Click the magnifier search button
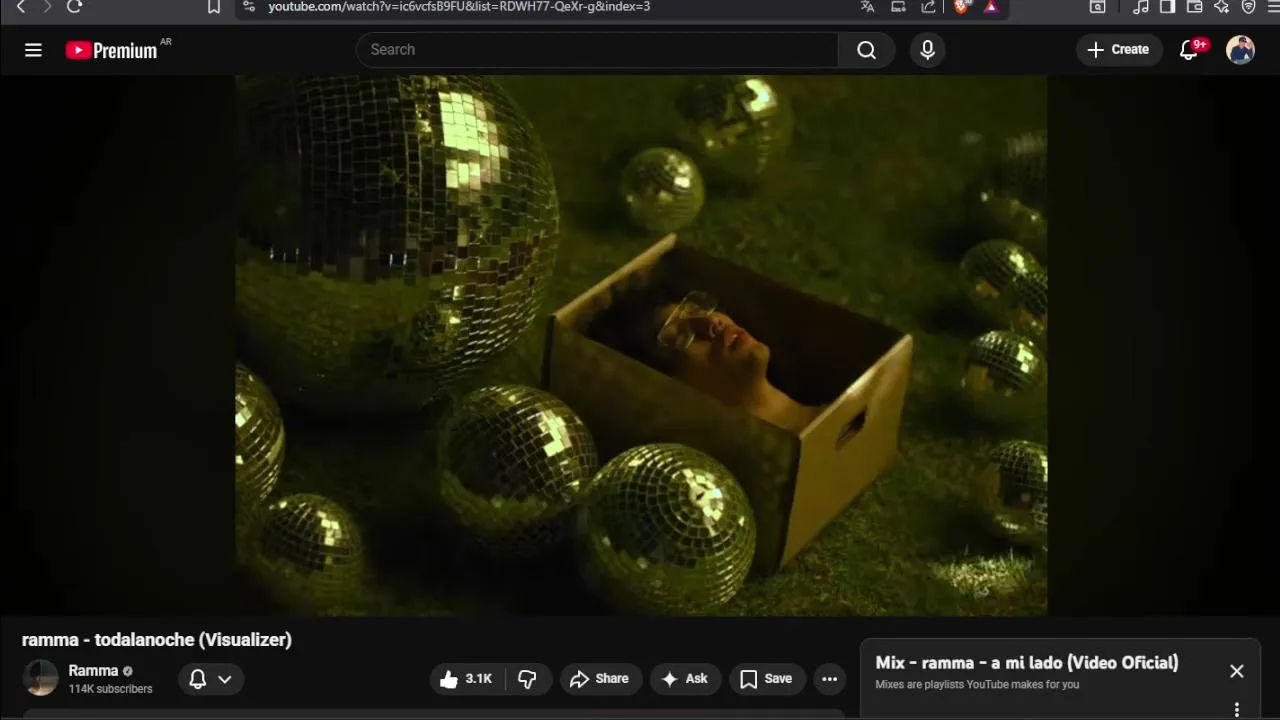Viewport: 1280px width, 720px height. pyautogui.click(x=866, y=50)
